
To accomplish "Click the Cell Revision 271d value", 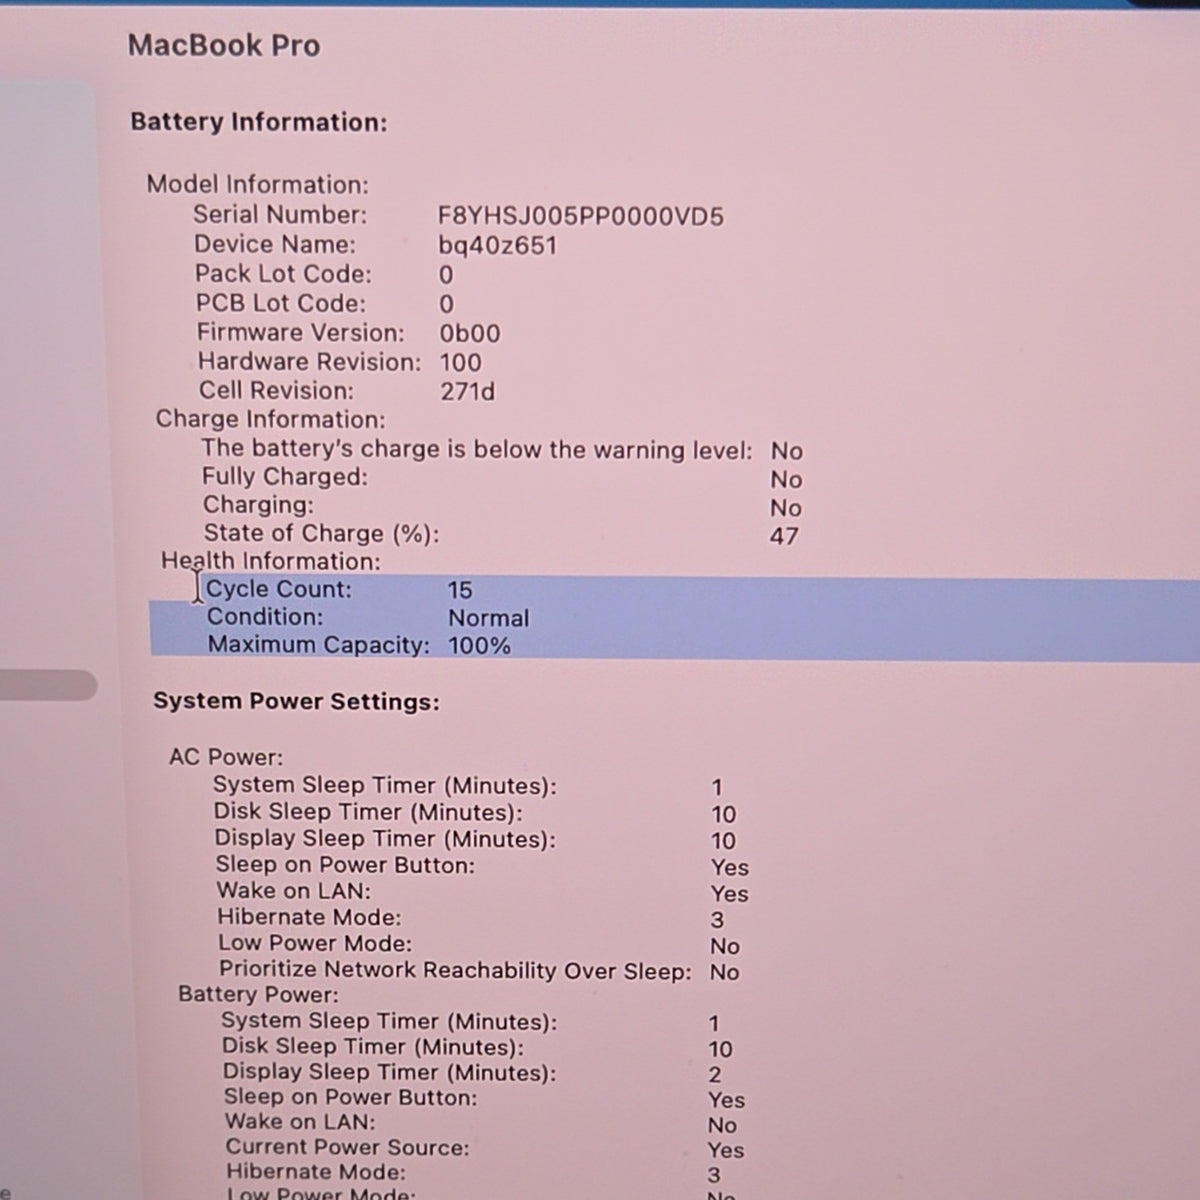I will point(467,391).
